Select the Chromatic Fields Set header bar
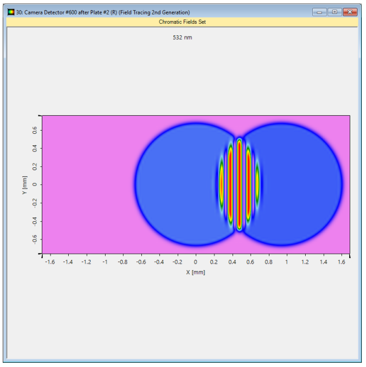 pos(182,22)
